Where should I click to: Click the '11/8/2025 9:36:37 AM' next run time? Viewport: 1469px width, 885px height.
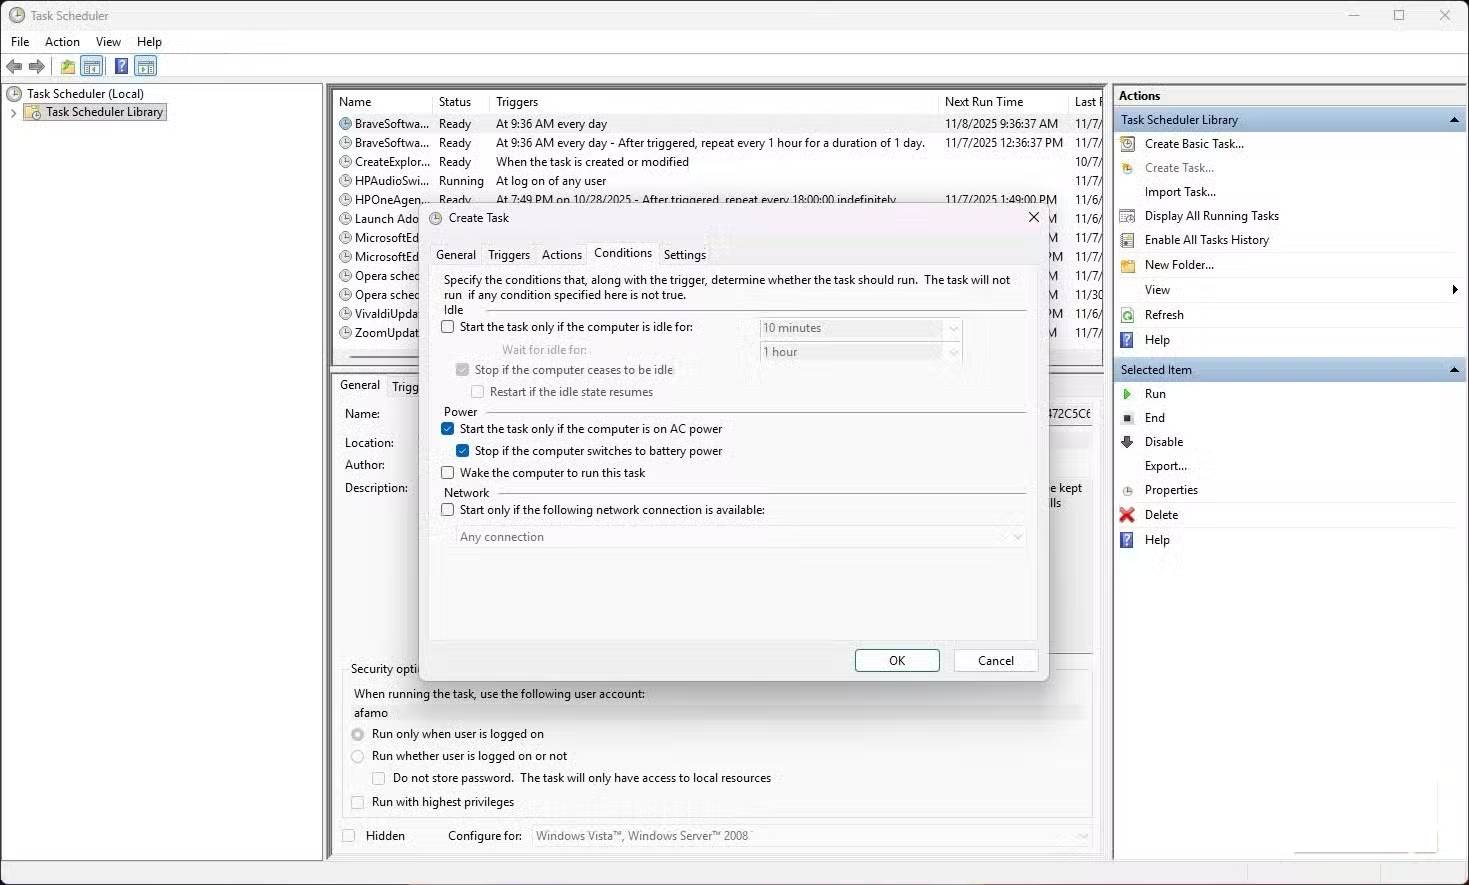(x=1001, y=124)
